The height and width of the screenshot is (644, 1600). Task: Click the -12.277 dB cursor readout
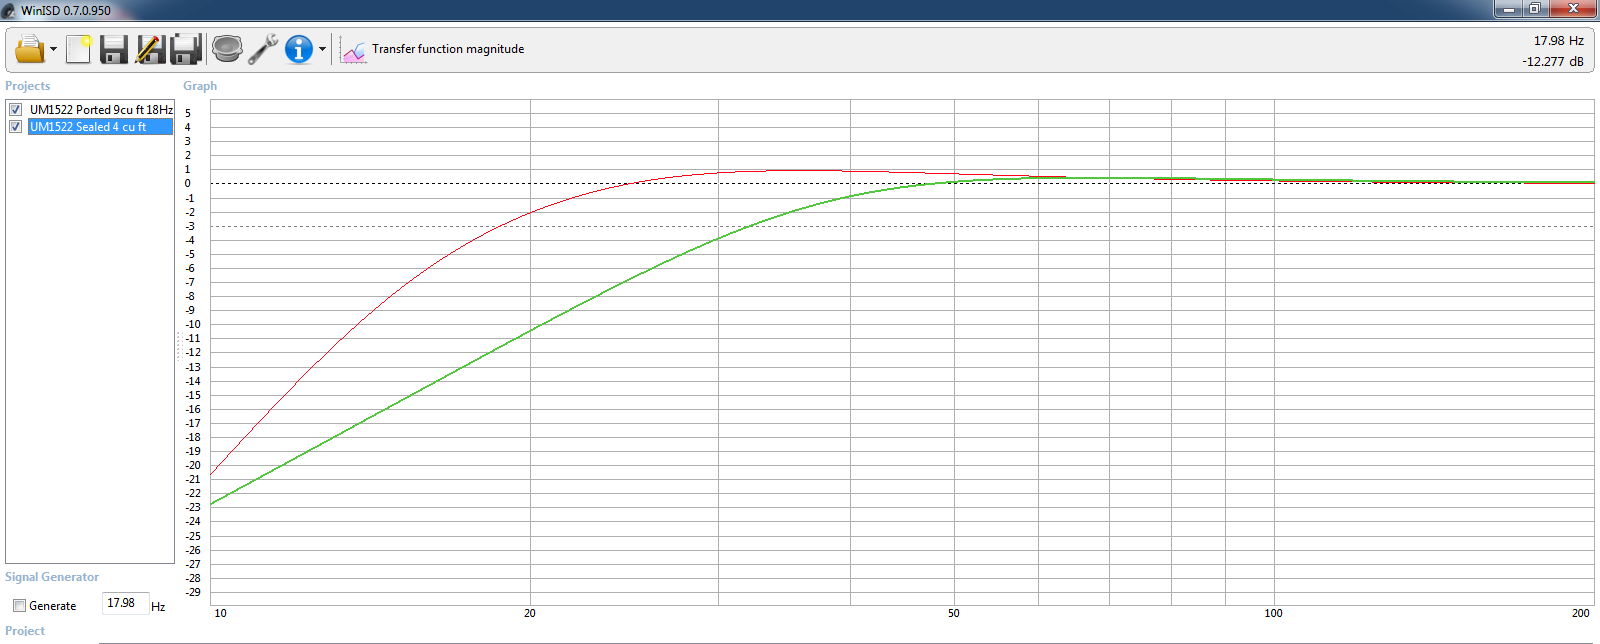click(1552, 62)
